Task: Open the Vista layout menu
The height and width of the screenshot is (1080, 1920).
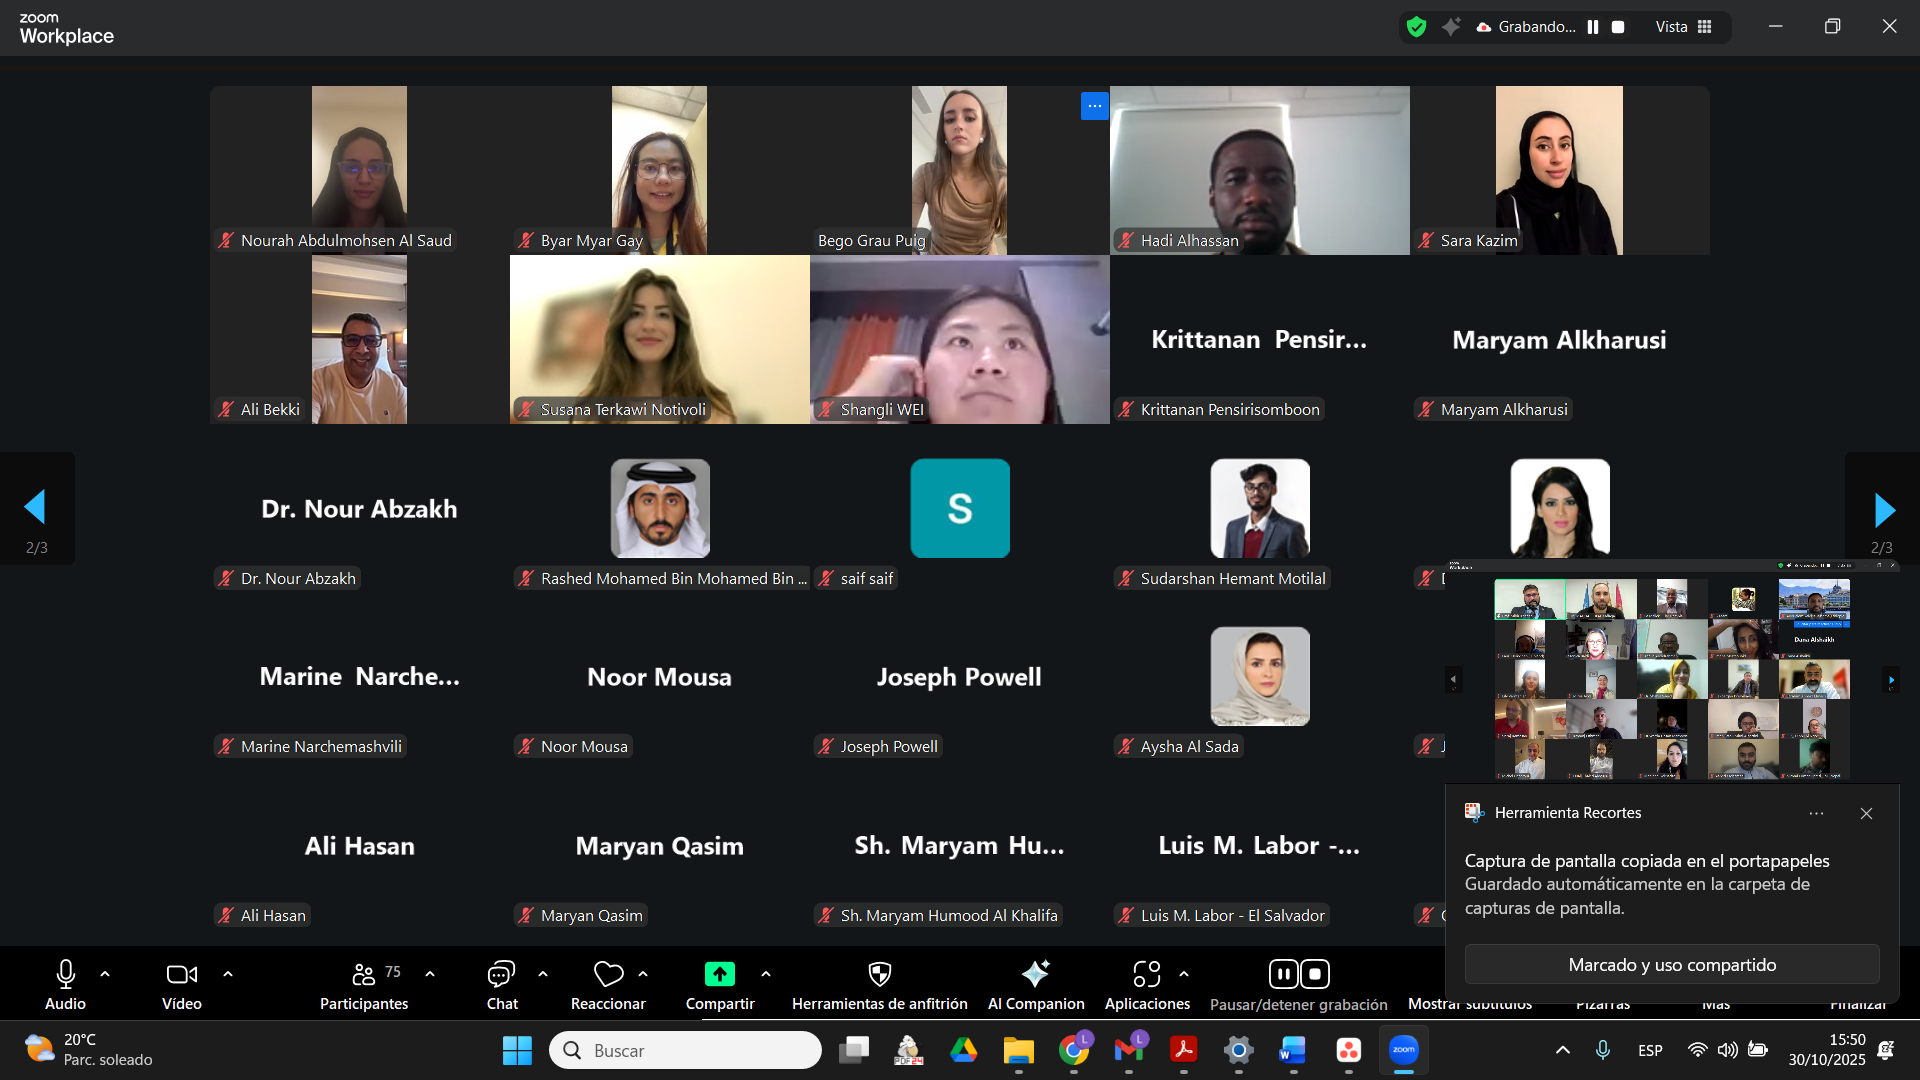Action: [1684, 27]
